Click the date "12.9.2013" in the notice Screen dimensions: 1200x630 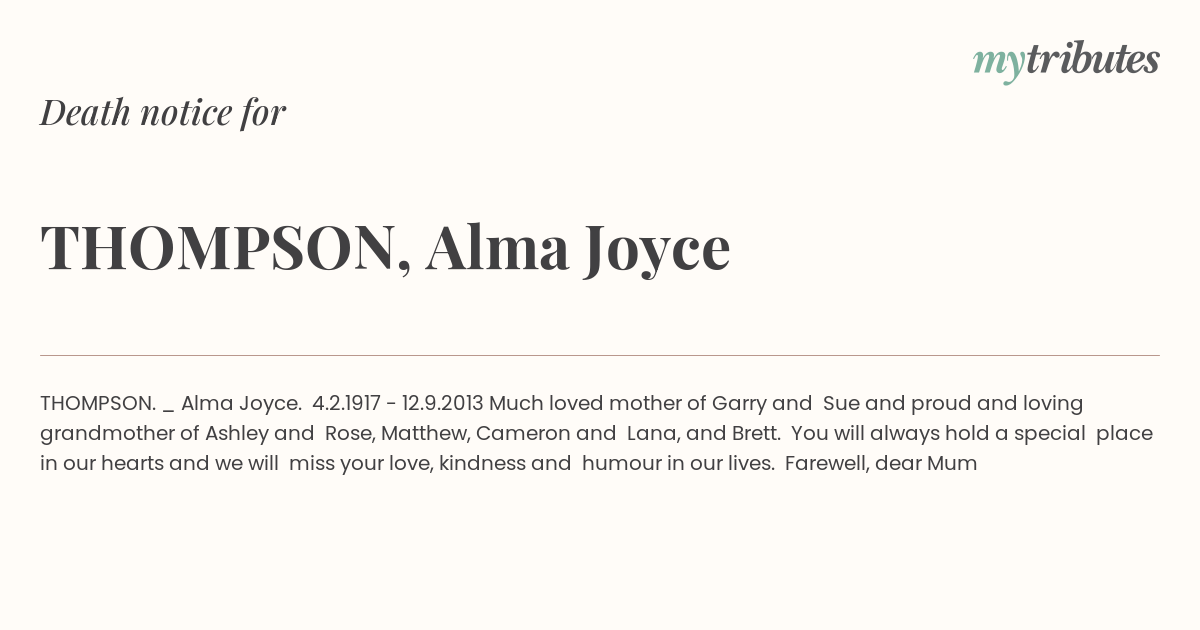(x=442, y=404)
